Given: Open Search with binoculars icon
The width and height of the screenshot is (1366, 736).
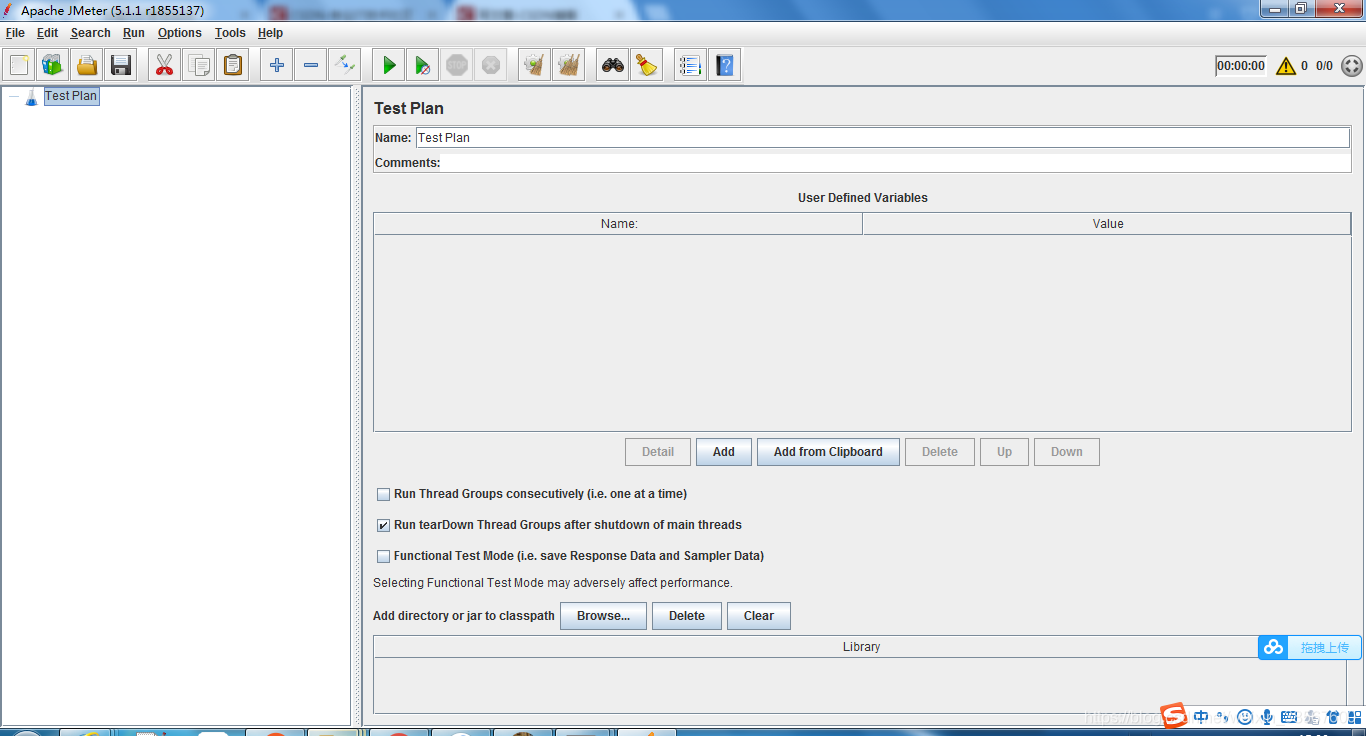Looking at the screenshot, I should (x=613, y=66).
